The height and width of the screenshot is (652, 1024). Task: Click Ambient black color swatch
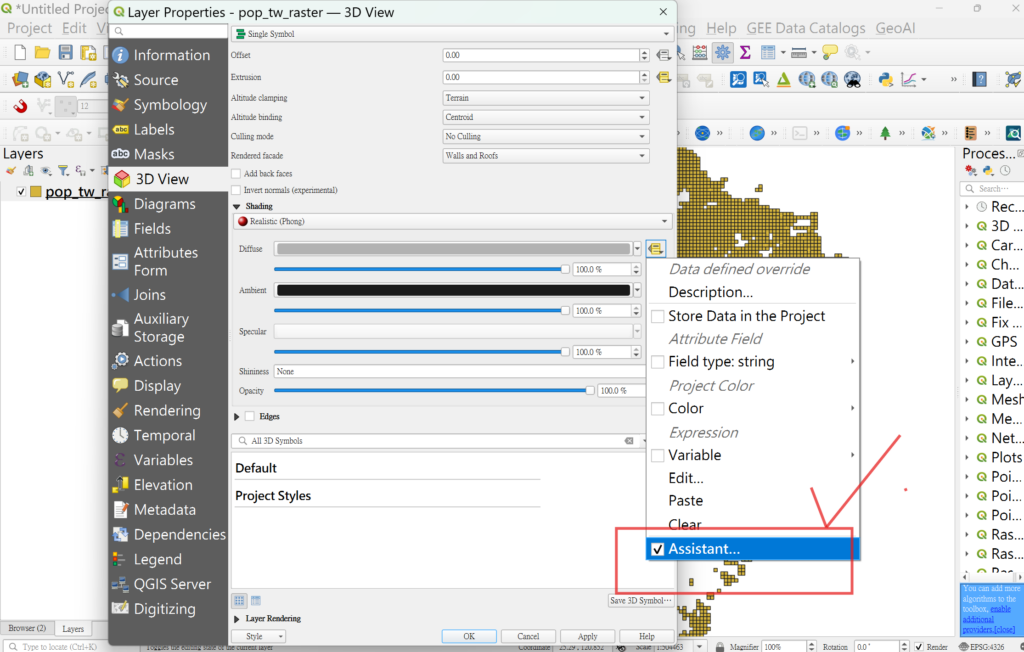pos(453,290)
